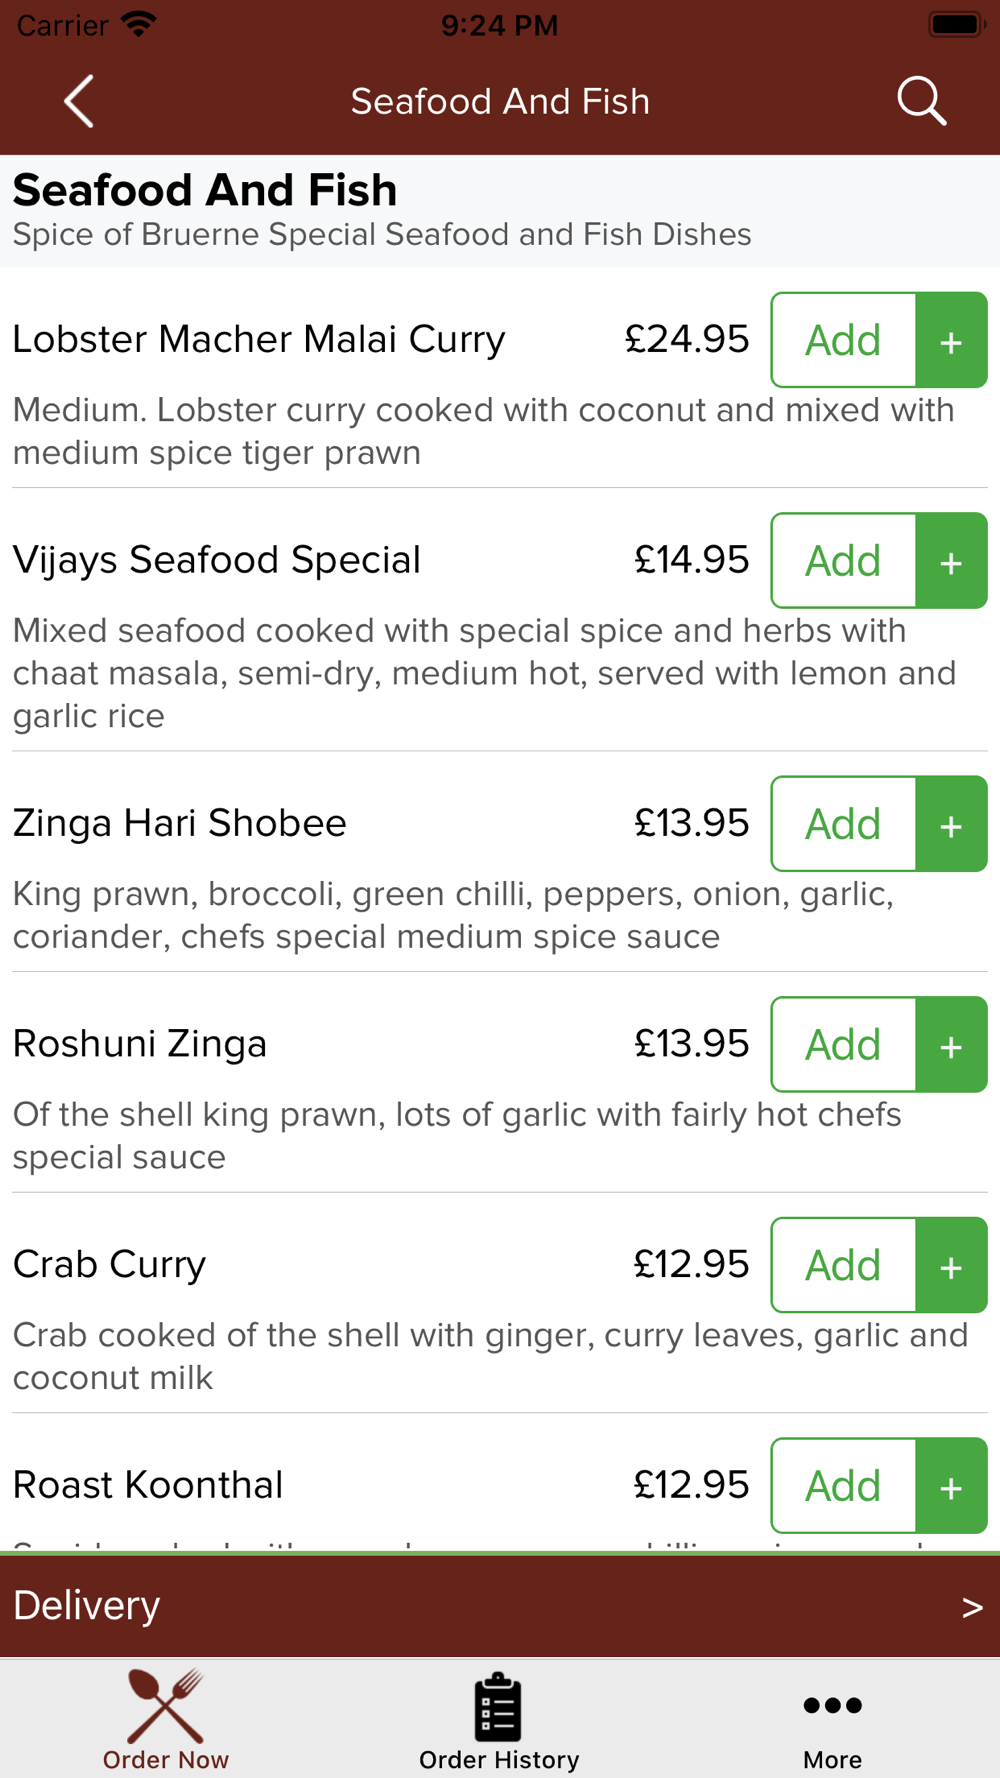Add Roshuni Zinga to order
This screenshot has width=1000, height=1778.
tap(844, 1045)
